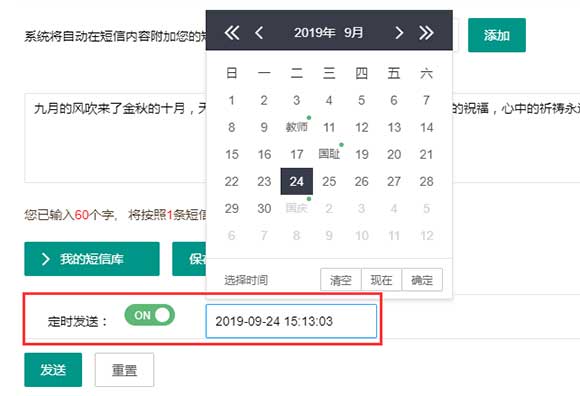Pick the 教师 holiday date

(297, 127)
